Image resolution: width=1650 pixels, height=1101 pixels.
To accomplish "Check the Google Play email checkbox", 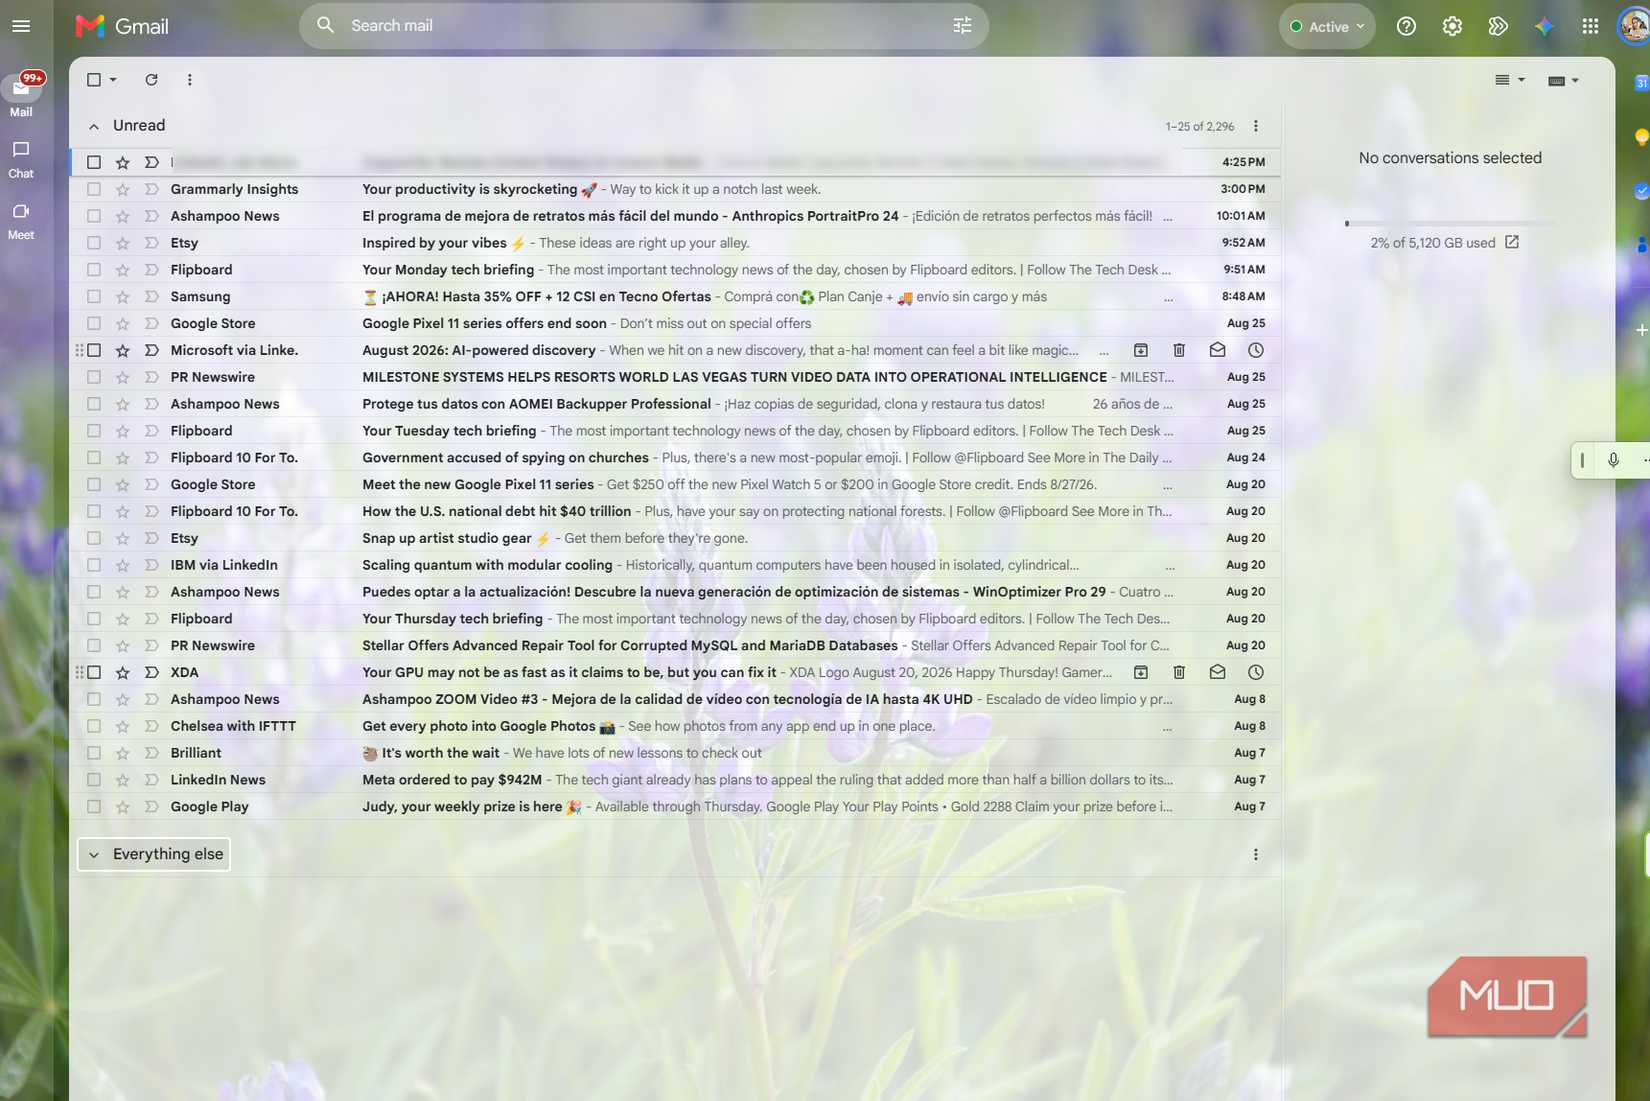I will pyautogui.click(x=94, y=807).
